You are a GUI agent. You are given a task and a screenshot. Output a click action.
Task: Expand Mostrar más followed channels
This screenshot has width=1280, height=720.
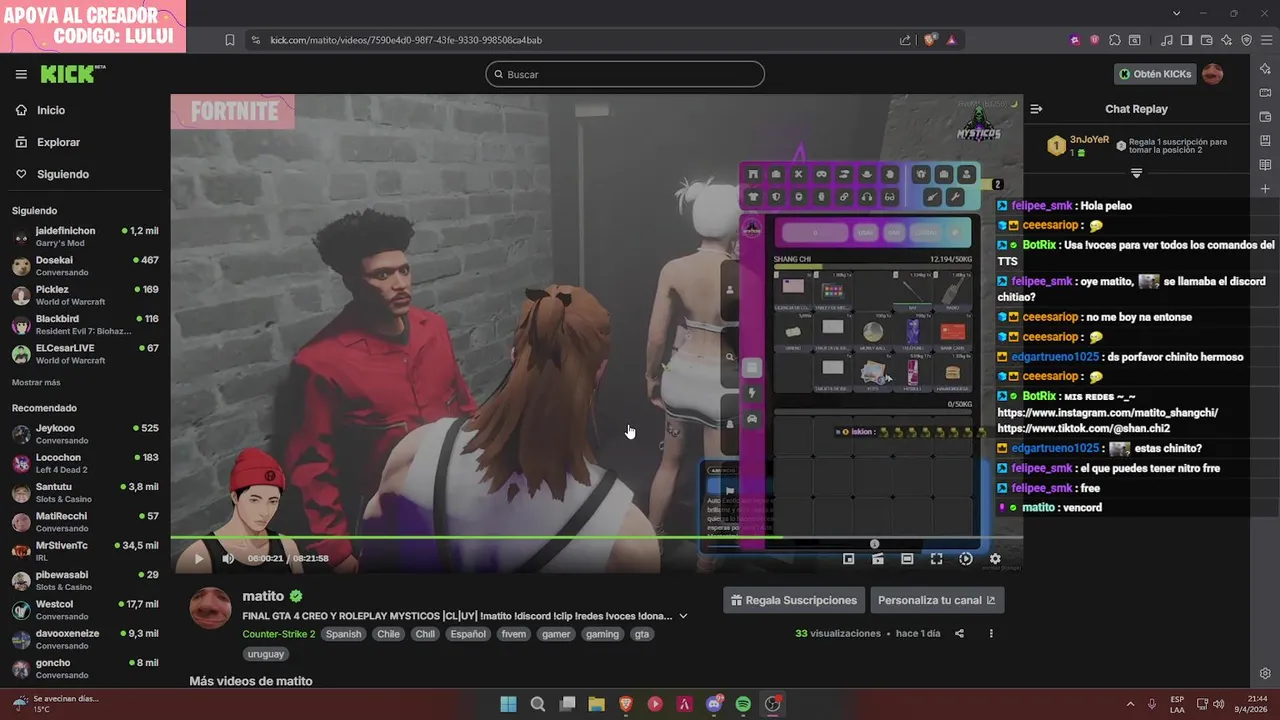pos(36,382)
